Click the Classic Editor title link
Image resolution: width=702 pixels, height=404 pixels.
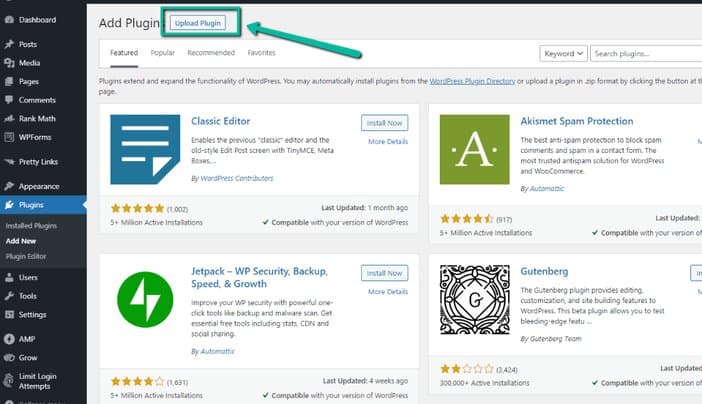click(221, 121)
